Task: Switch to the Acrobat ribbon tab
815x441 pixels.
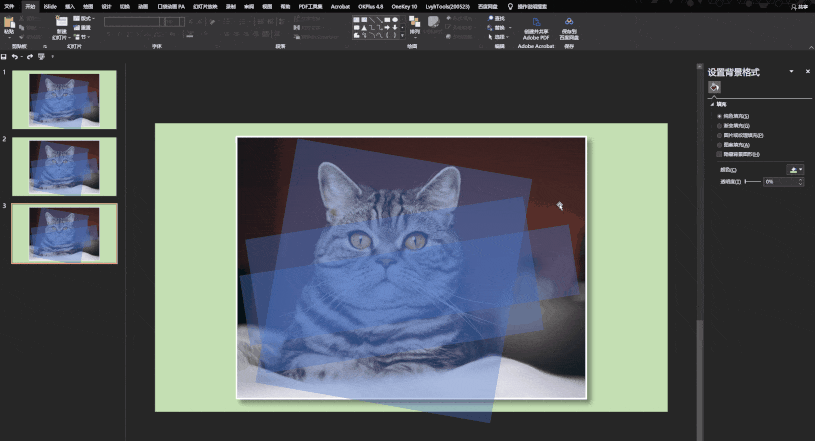Action: 340,7
